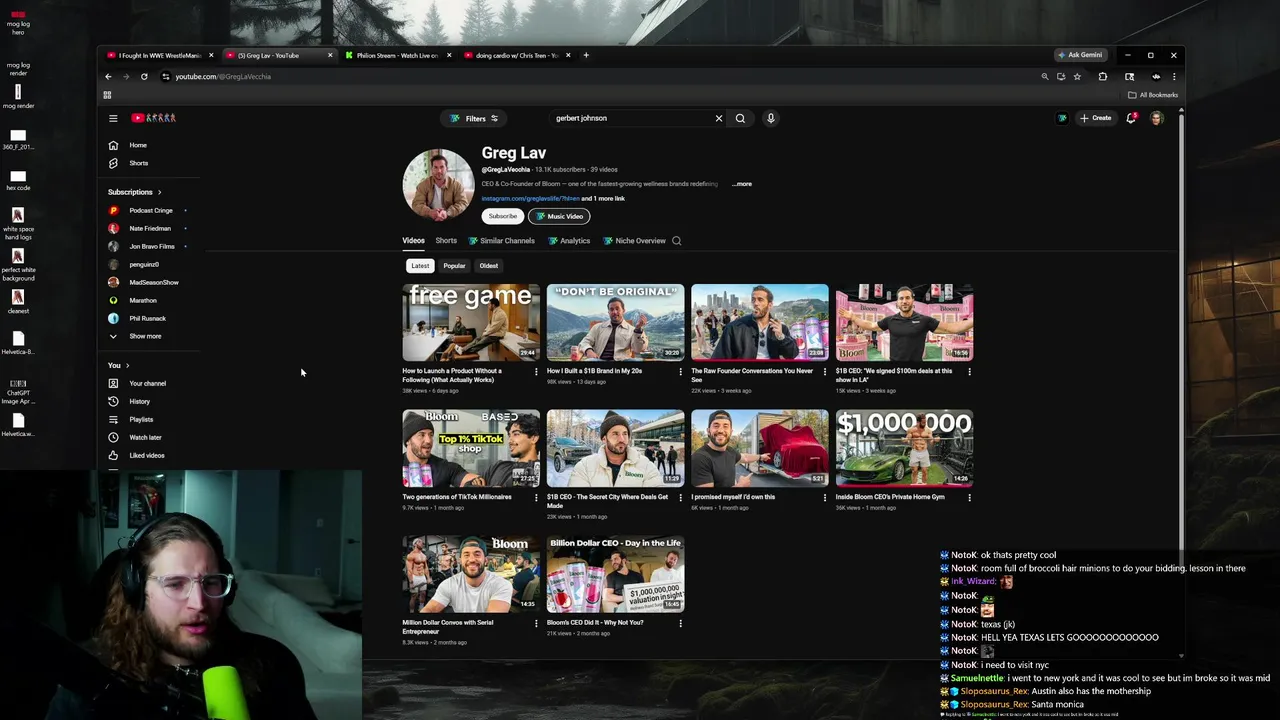
Task: Select the Oldest sort chip
Action: click(488, 266)
